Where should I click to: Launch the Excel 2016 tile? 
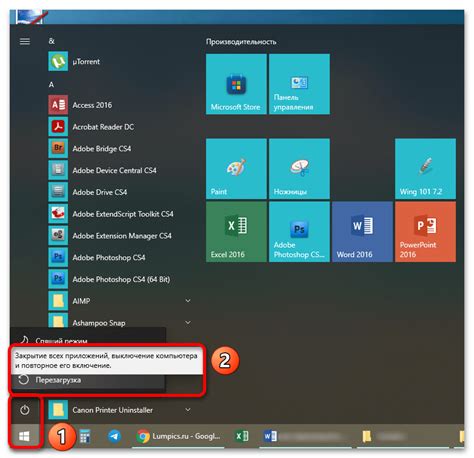point(236,232)
